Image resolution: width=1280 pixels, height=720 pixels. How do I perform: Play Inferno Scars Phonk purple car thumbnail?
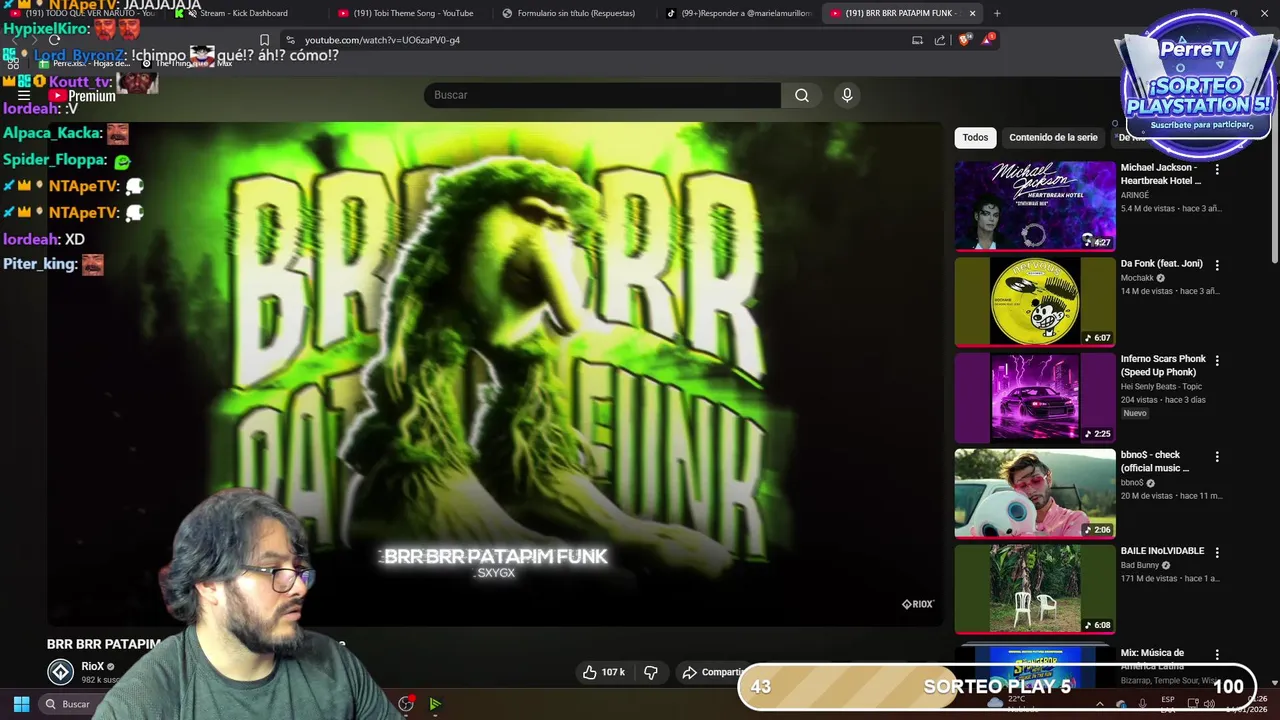[1035, 398]
